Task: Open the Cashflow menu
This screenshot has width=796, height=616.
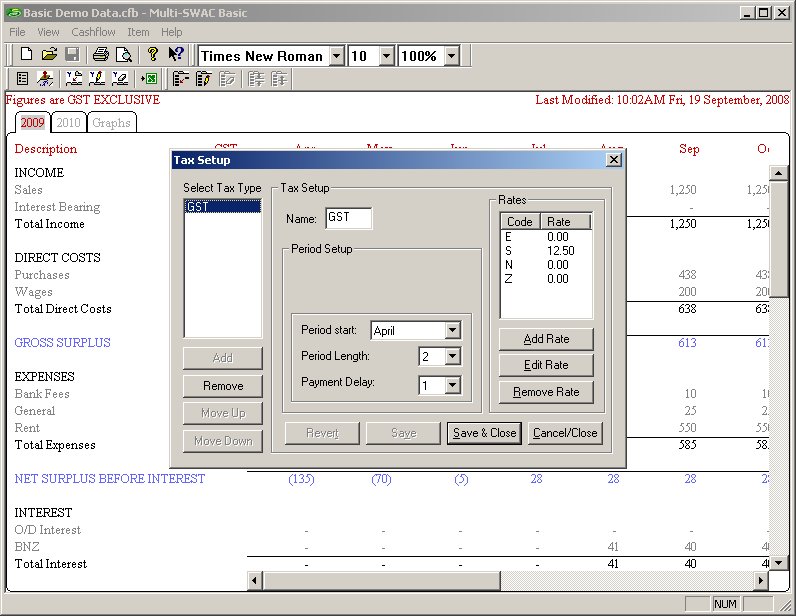Action: tap(93, 32)
